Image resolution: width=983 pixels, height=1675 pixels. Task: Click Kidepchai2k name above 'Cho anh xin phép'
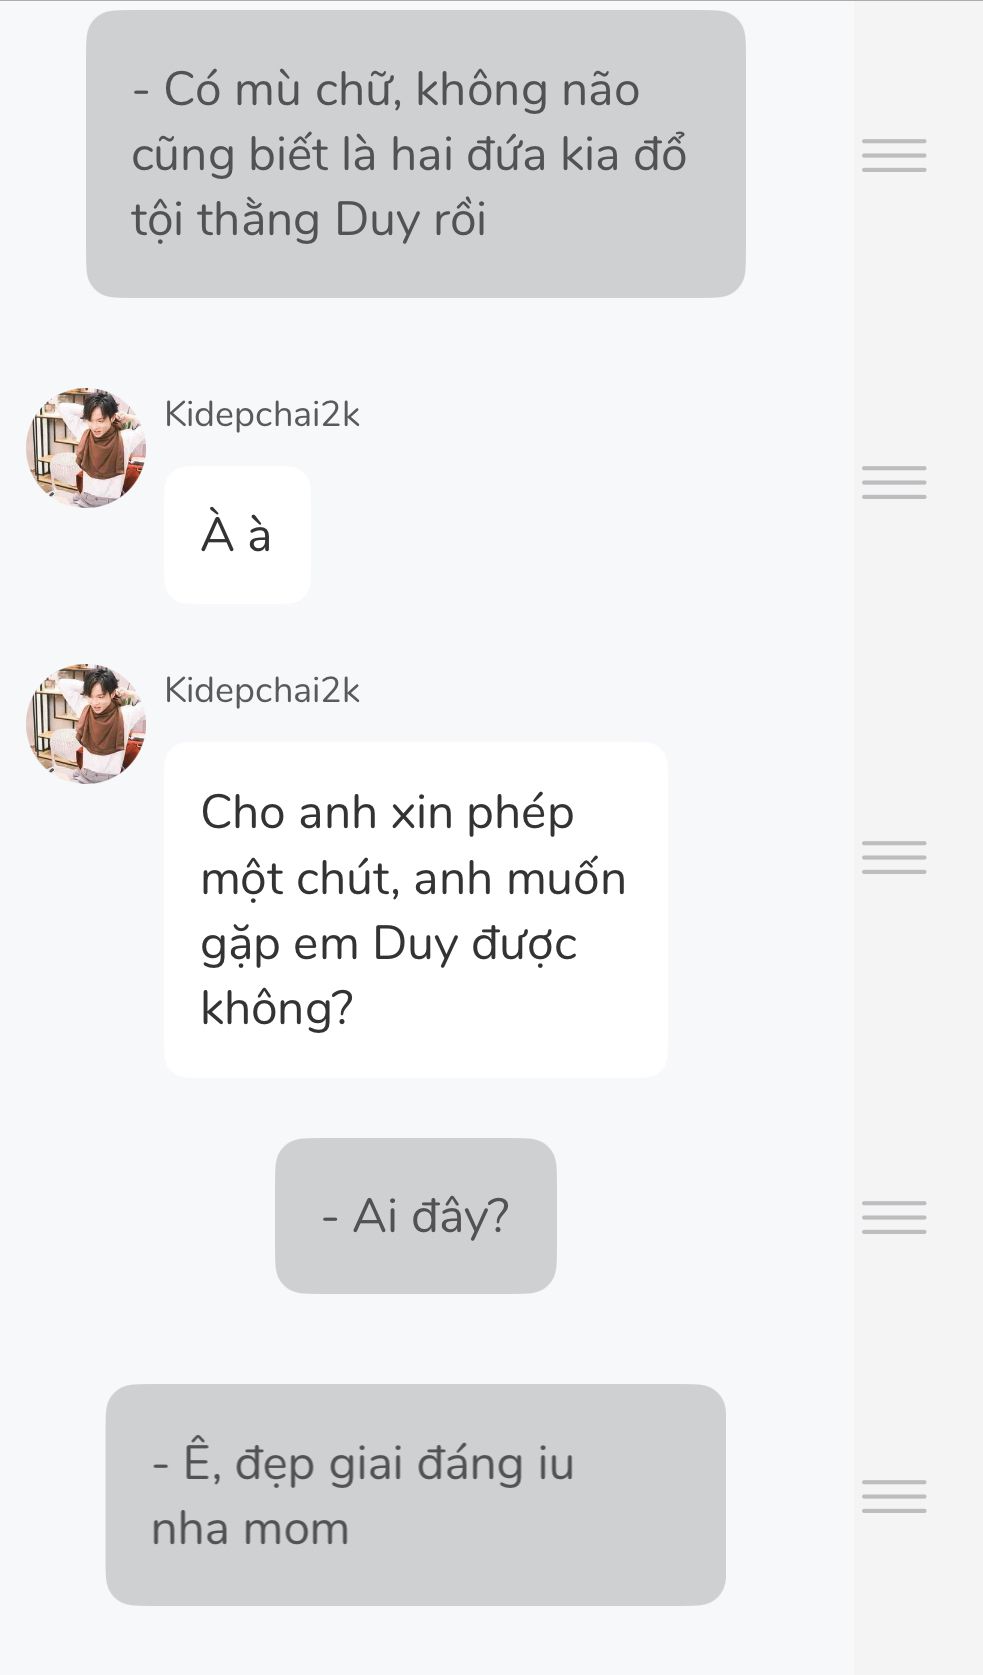pyautogui.click(x=262, y=690)
